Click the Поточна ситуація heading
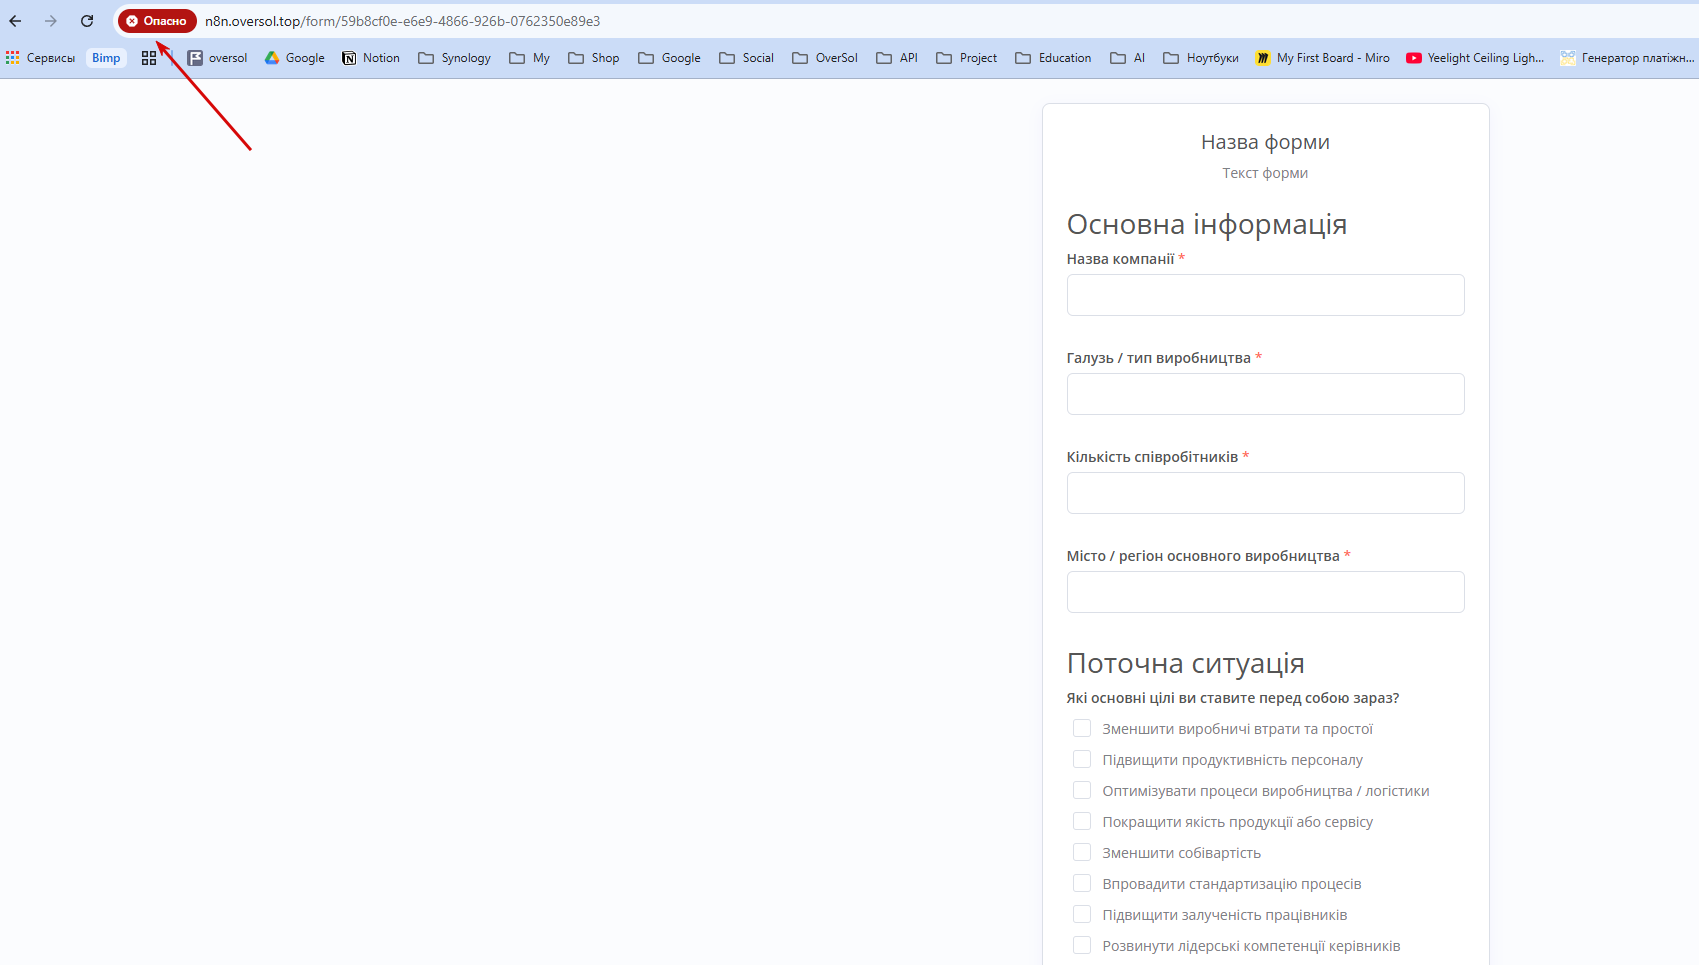 (1186, 663)
